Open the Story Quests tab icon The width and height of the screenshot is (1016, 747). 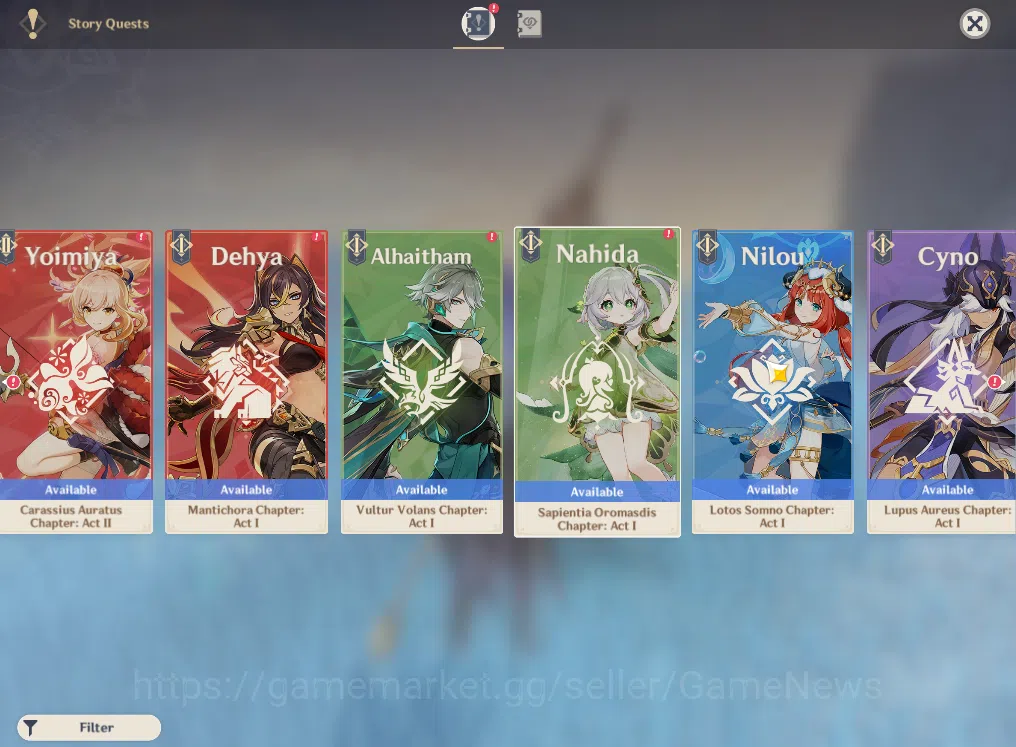[478, 24]
